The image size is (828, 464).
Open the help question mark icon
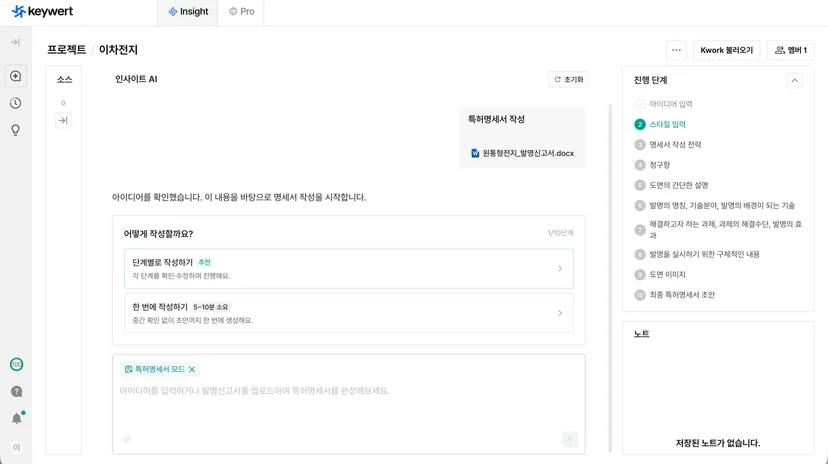[x=16, y=392]
